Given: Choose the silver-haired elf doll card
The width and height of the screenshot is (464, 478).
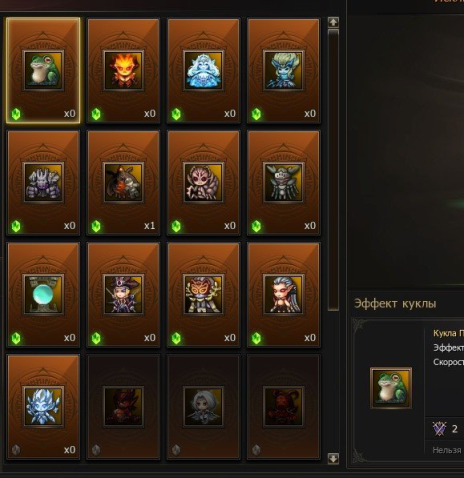Looking at the screenshot, I should point(283,295).
